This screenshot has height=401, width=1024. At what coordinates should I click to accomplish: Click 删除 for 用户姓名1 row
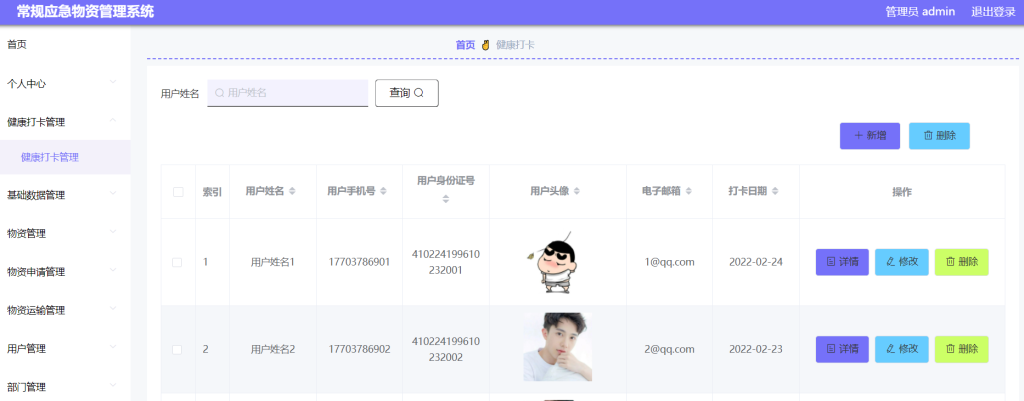click(x=961, y=262)
